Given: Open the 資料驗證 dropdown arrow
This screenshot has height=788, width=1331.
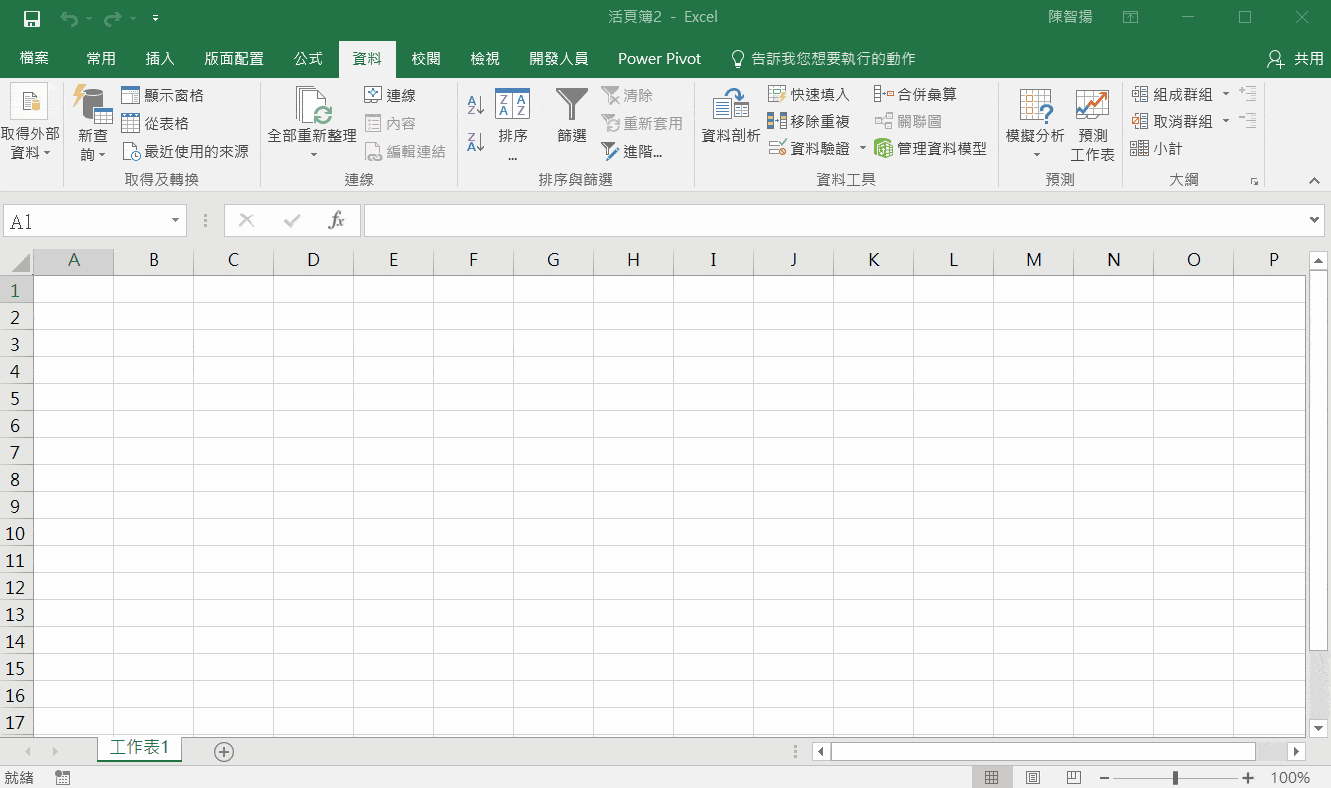Looking at the screenshot, I should [862, 148].
